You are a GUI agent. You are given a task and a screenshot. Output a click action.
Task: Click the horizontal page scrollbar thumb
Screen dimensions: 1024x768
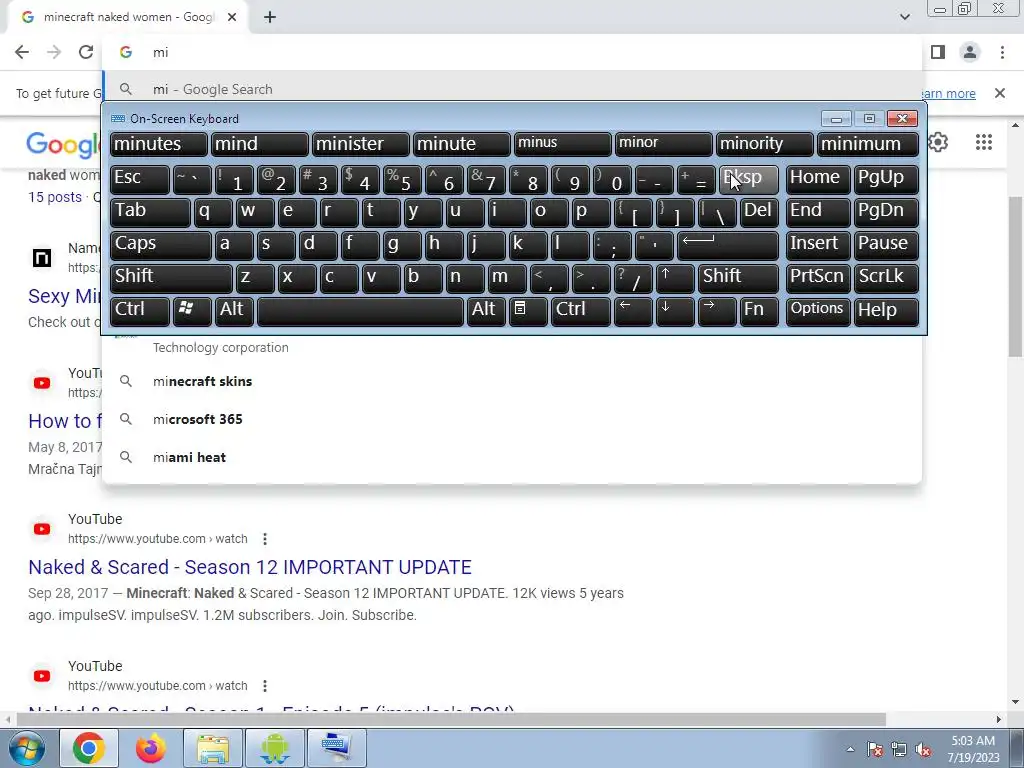coord(451,719)
